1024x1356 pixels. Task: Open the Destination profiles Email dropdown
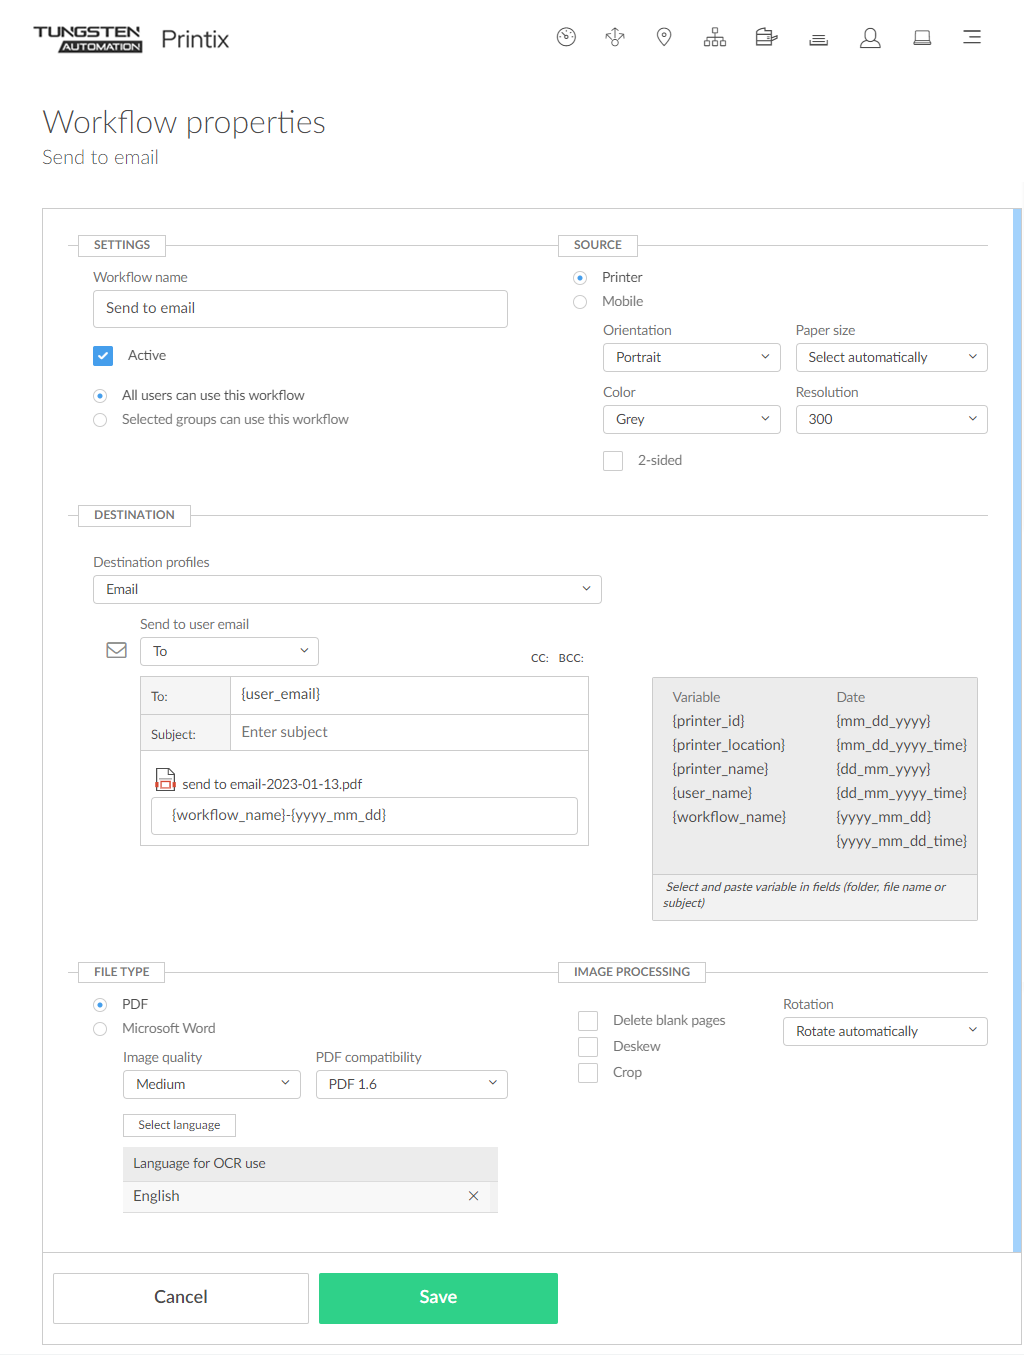(x=347, y=590)
